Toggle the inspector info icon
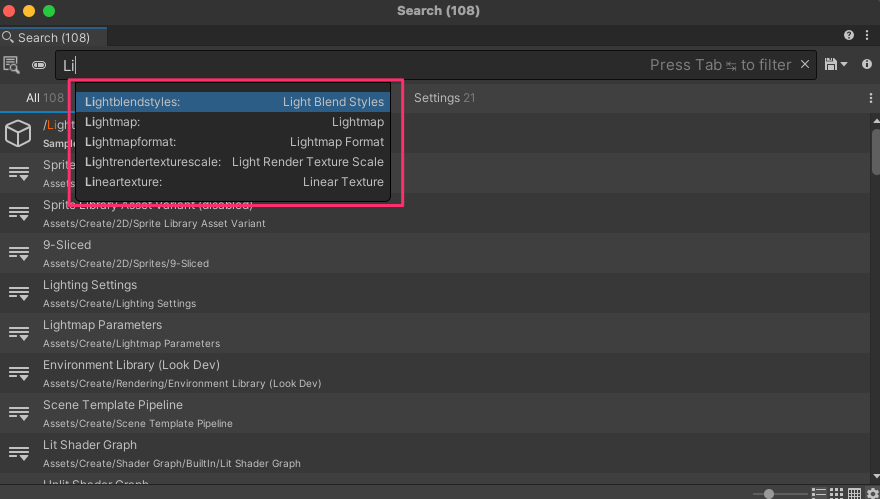 (x=867, y=65)
